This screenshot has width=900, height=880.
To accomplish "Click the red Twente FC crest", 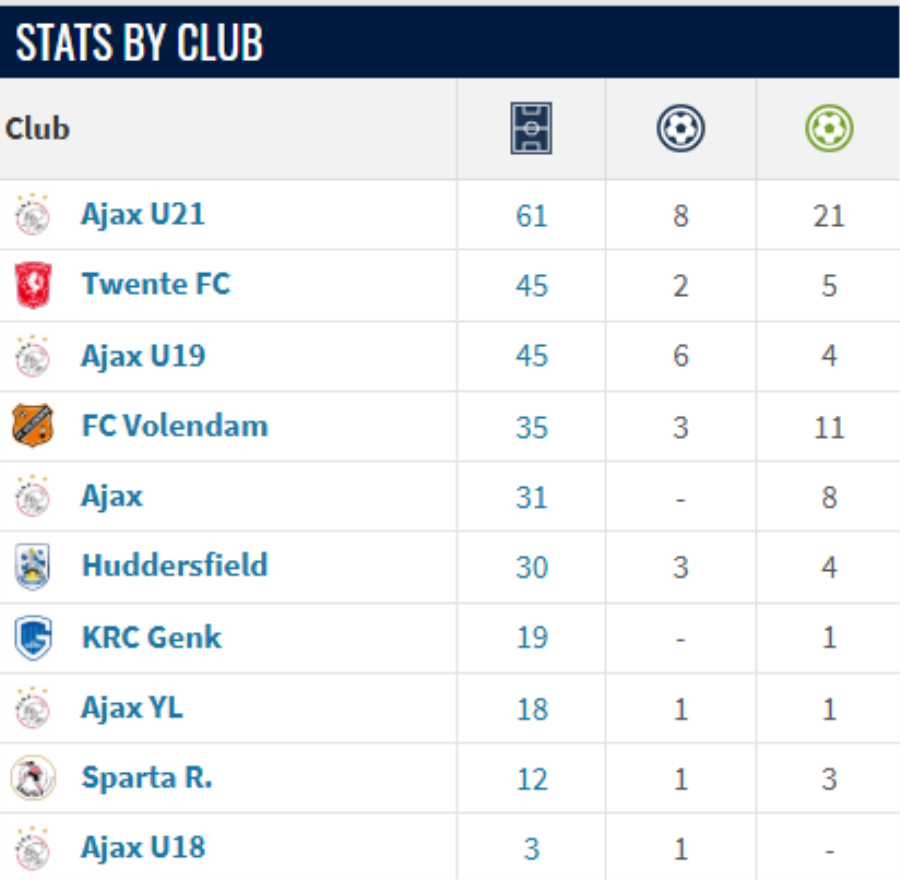I will click(33, 285).
